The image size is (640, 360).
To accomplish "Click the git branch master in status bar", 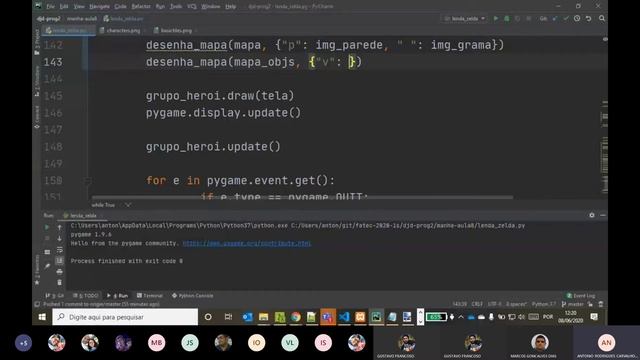I will click(573, 304).
